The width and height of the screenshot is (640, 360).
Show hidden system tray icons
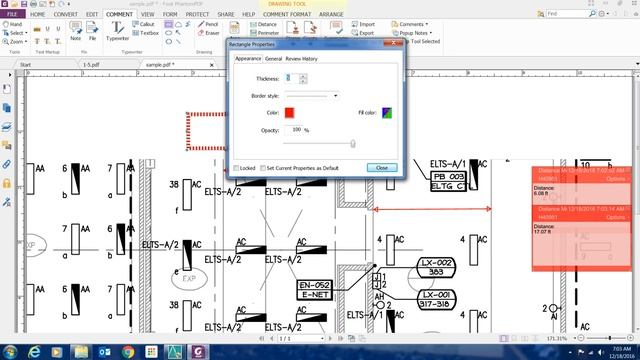(x=570, y=352)
